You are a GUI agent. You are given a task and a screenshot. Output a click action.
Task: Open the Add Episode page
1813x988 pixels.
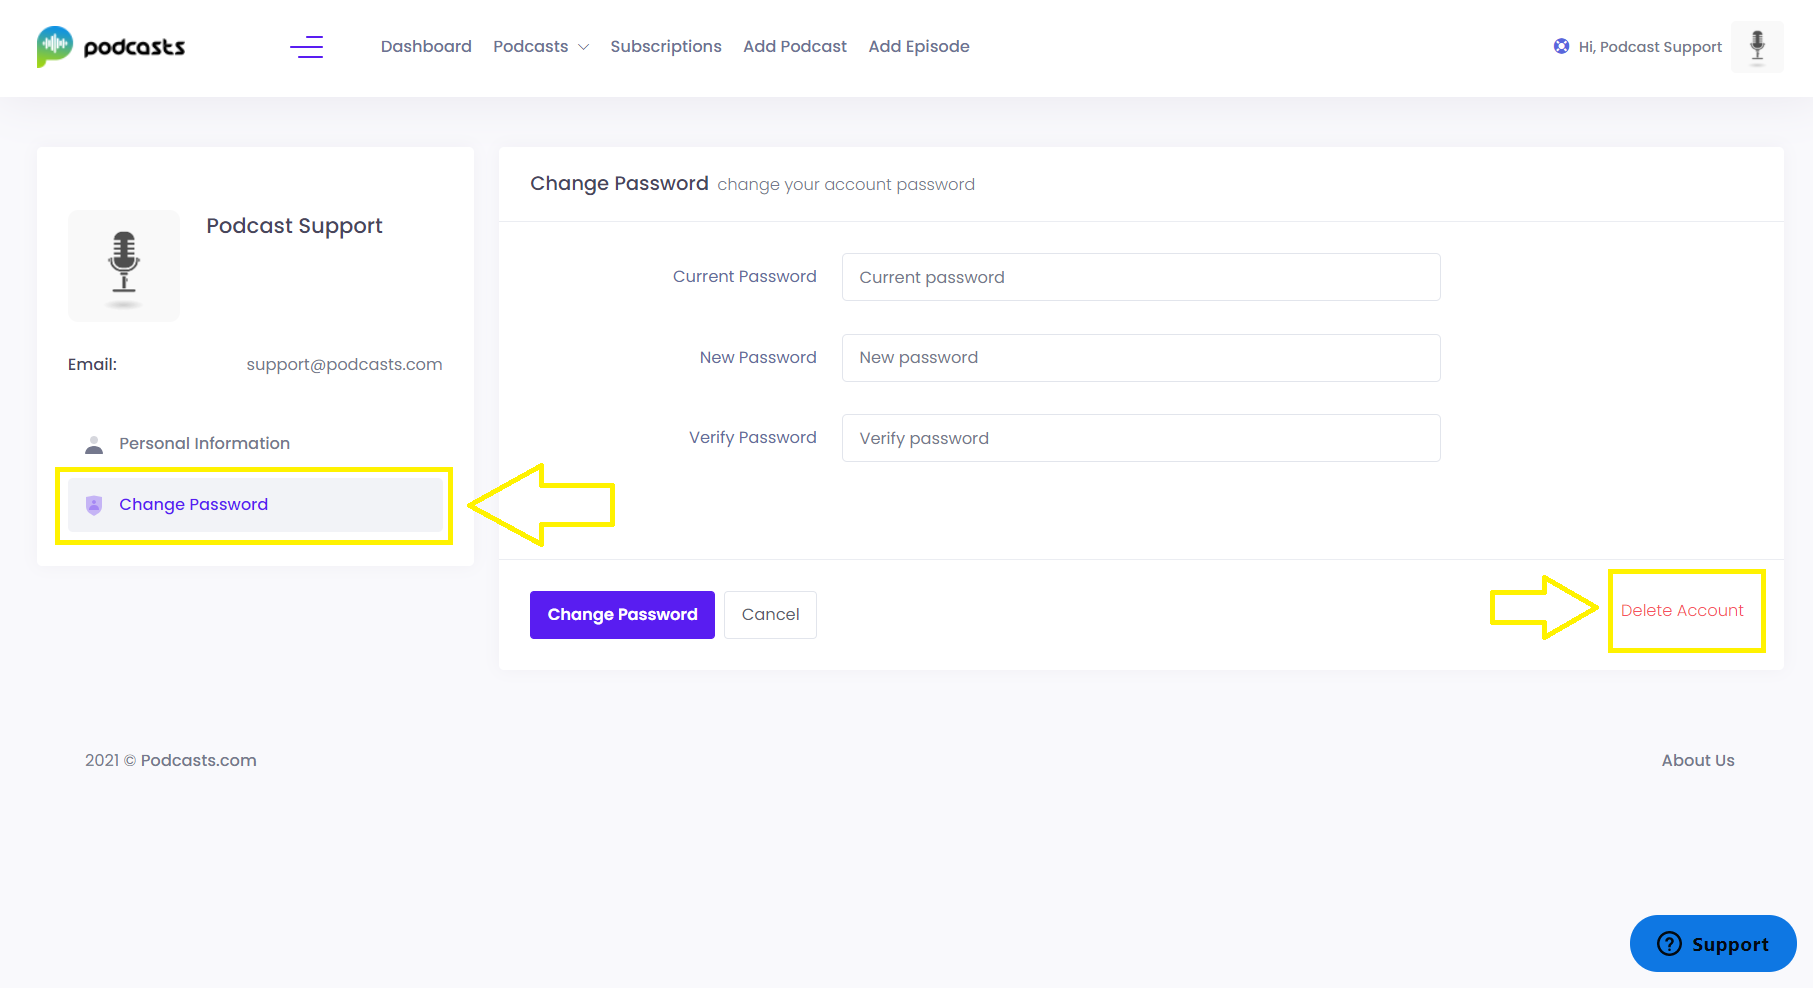tap(919, 46)
